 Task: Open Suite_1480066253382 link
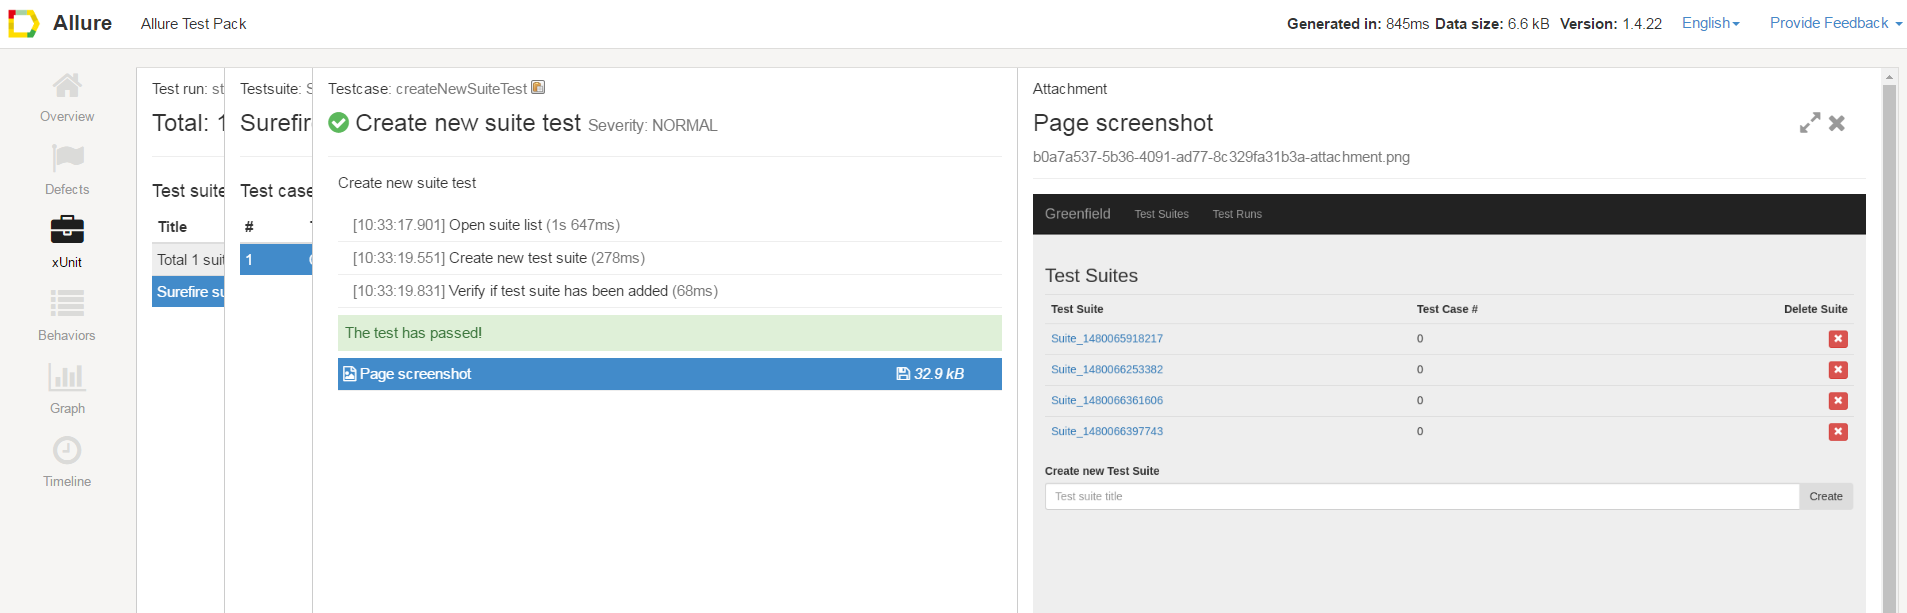pyautogui.click(x=1106, y=370)
